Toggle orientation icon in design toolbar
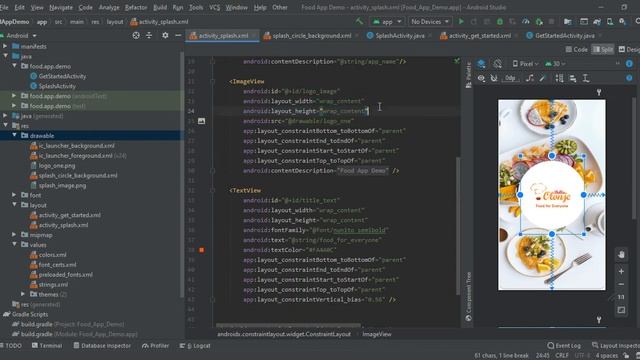This screenshot has height=360, width=640. [497, 64]
